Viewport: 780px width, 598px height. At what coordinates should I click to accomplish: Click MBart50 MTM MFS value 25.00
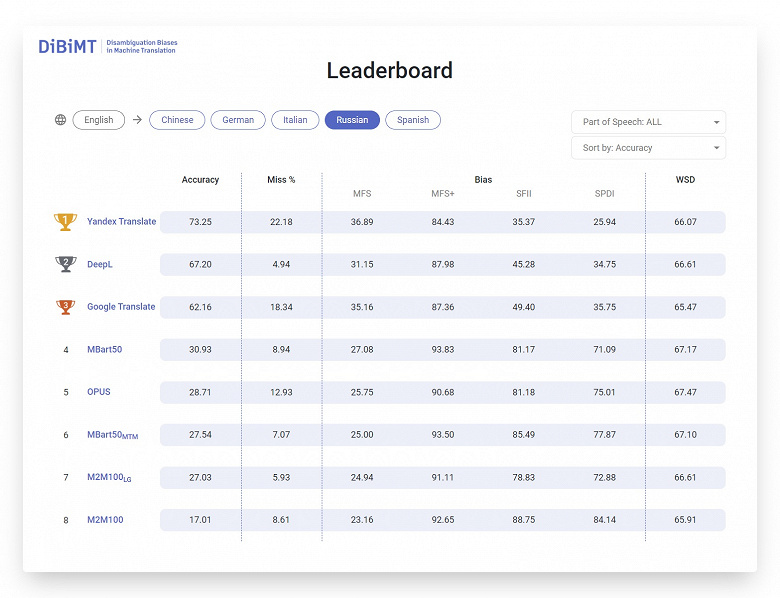coord(362,434)
